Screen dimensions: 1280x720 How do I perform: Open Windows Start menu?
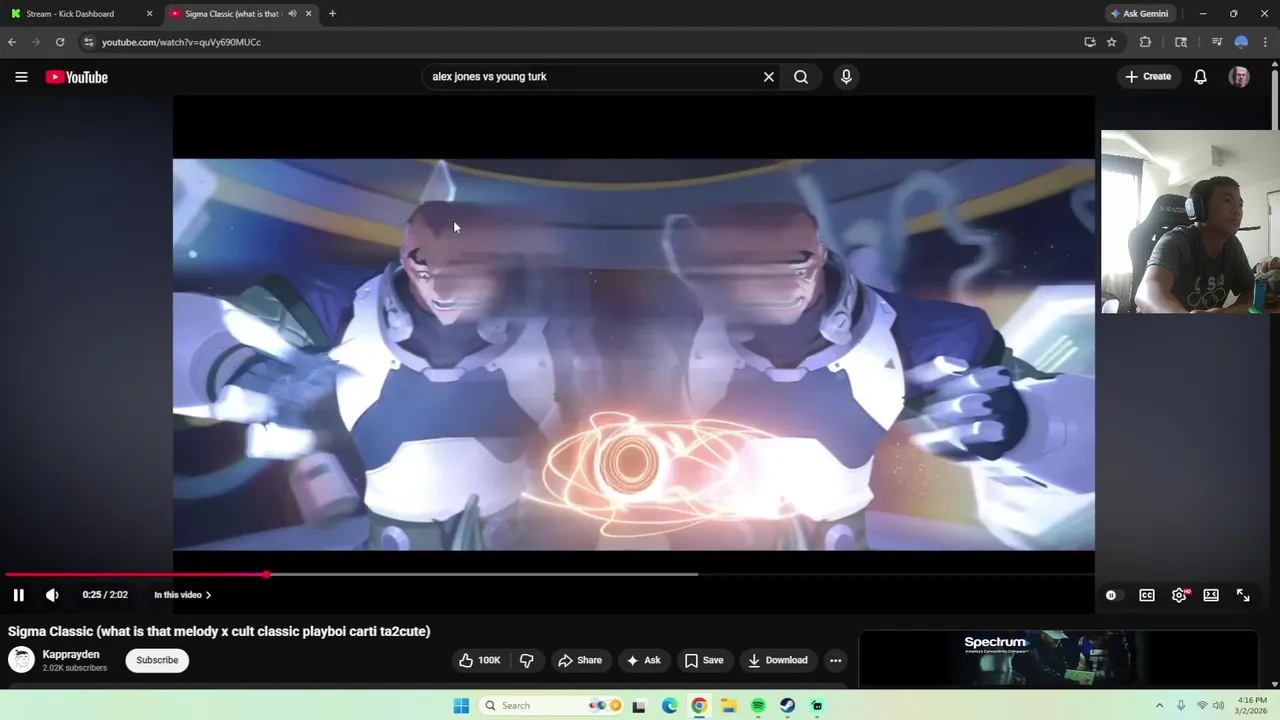pos(461,706)
